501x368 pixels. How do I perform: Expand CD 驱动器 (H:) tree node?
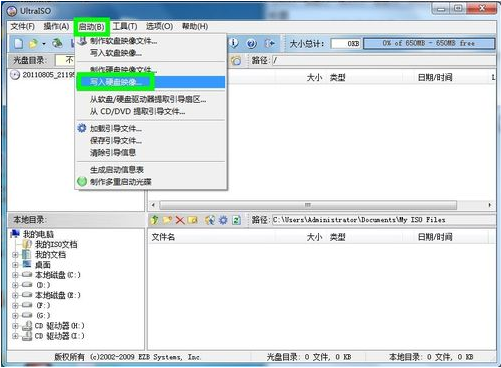15,326
